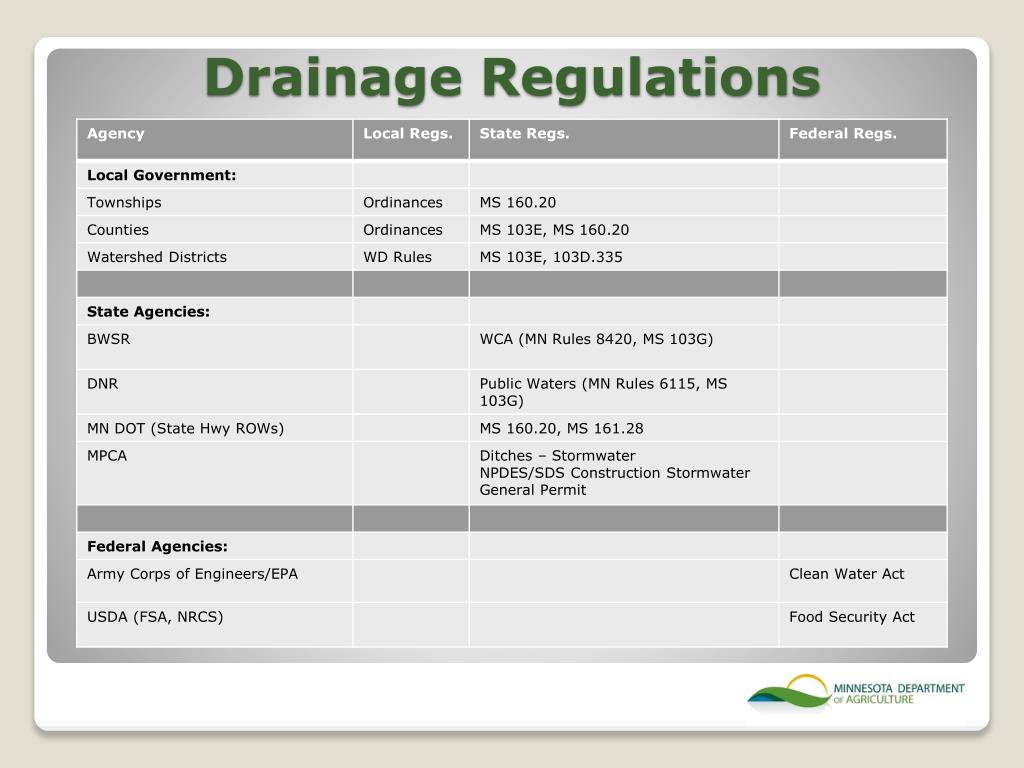Screen dimensions: 1024x768
Task: Select the USDA (FSA, NRCS) row label
Action: 155,617
